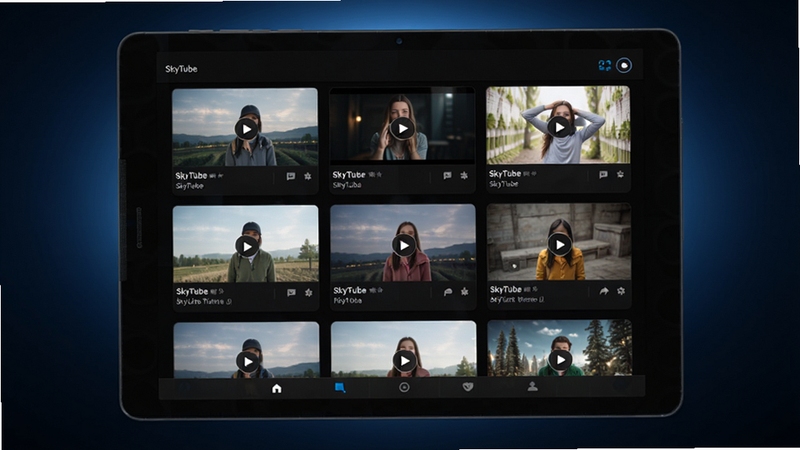Open the cut-off thumbnail of woman in cap
The image size is (800, 450).
click(x=246, y=350)
